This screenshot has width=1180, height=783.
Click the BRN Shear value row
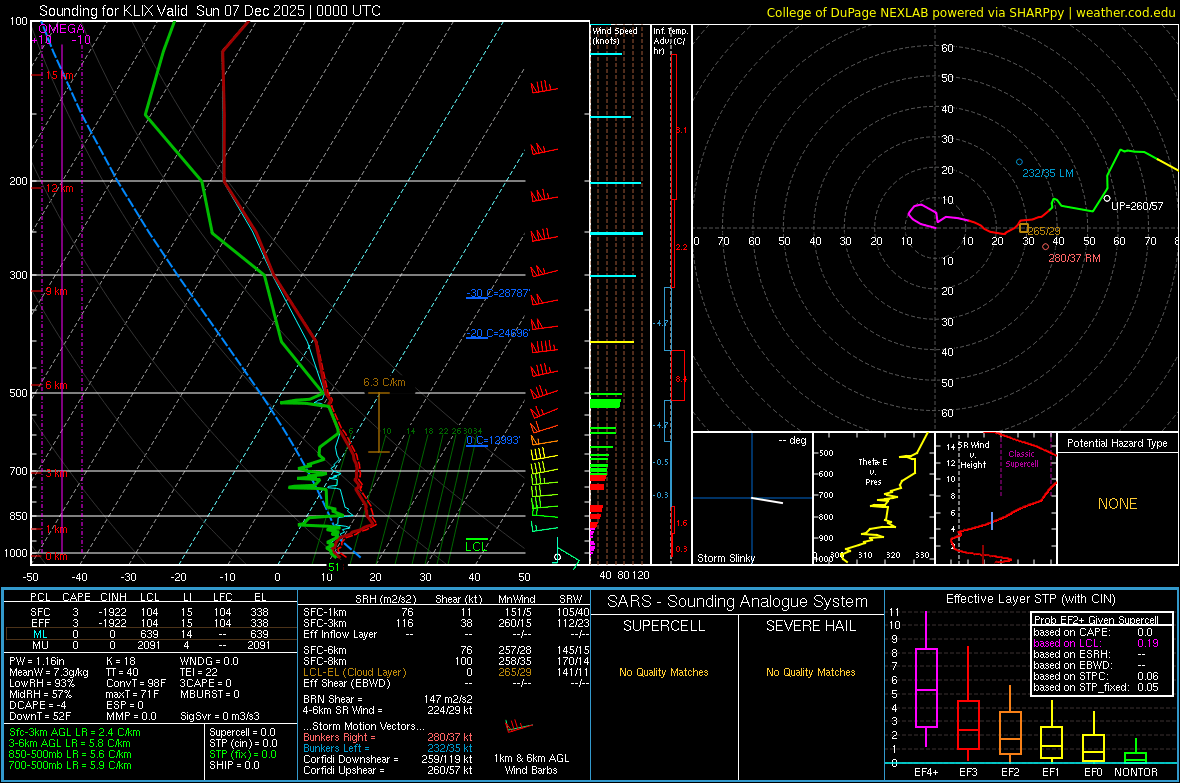tap(388, 699)
